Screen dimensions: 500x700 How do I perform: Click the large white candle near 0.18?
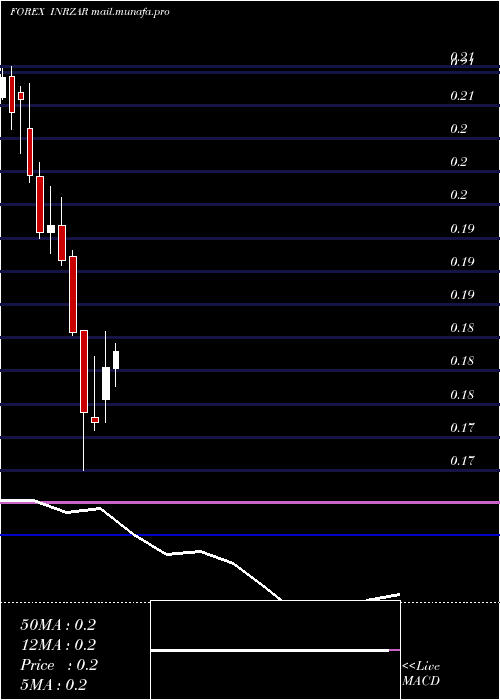point(106,383)
